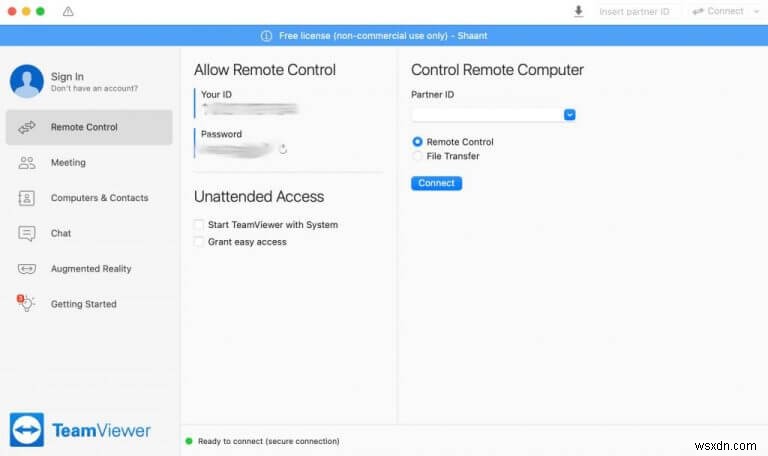
Task: Click the connect arrows icon in the title bar
Action: pos(698,11)
